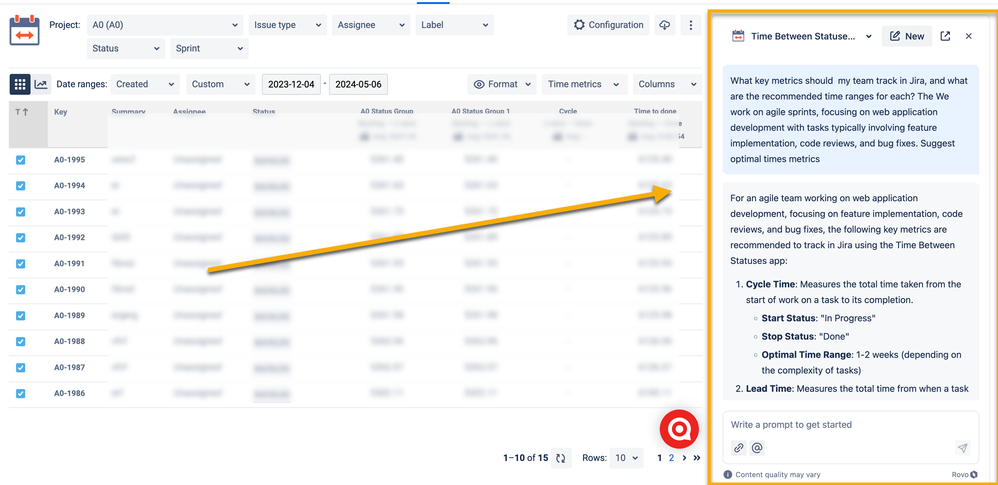Open the Project A0 dropdown
The height and width of the screenshot is (485, 998).
(x=164, y=25)
